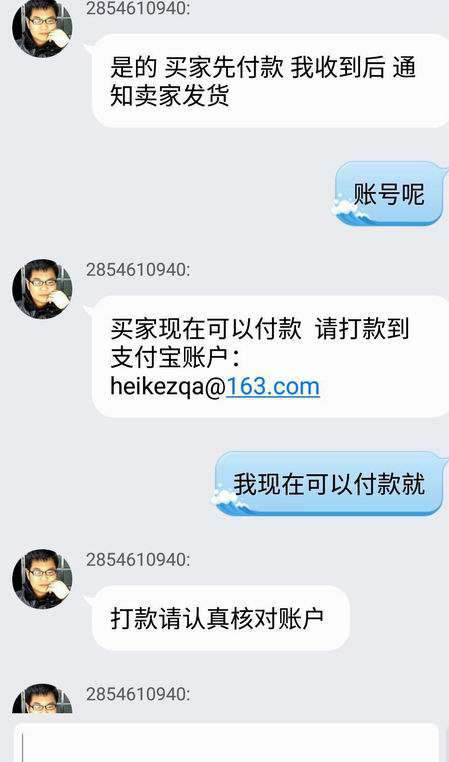This screenshot has width=449, height=762.
Task: Open the 163.com link
Action: [273, 386]
